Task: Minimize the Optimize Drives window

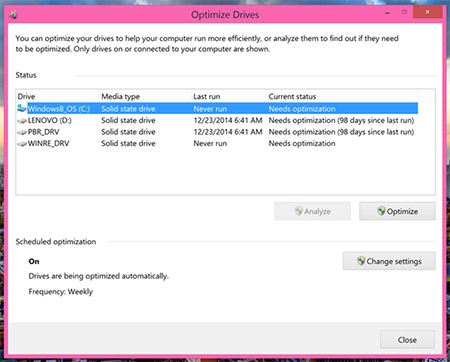Action: click(x=387, y=13)
